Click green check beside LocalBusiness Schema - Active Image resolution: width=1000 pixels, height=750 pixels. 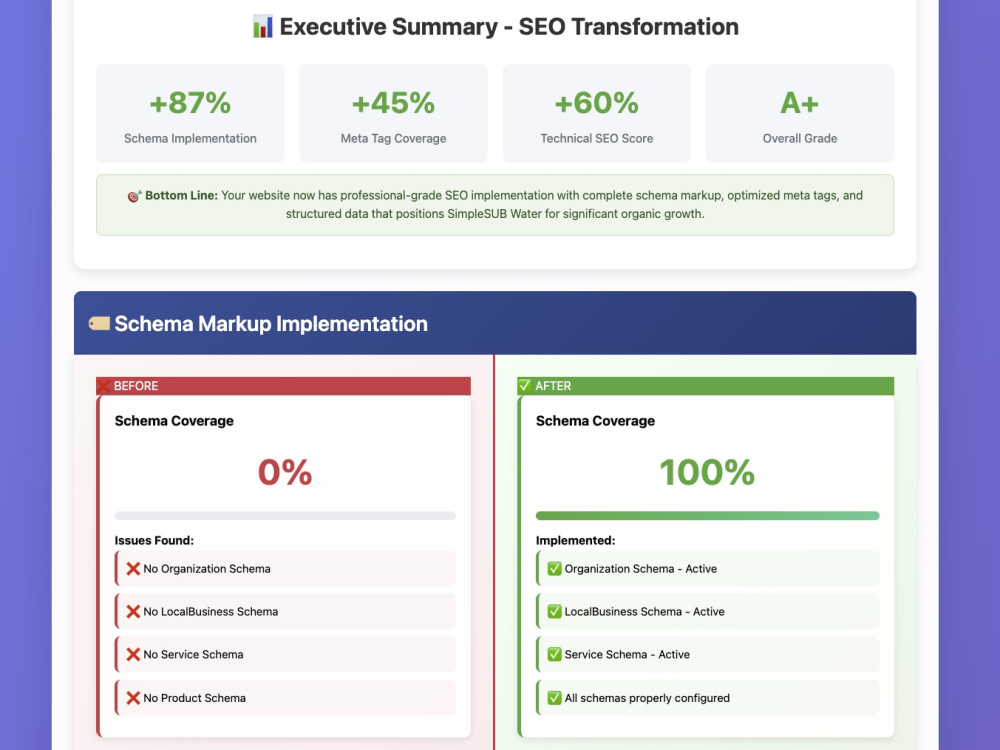[x=554, y=612]
